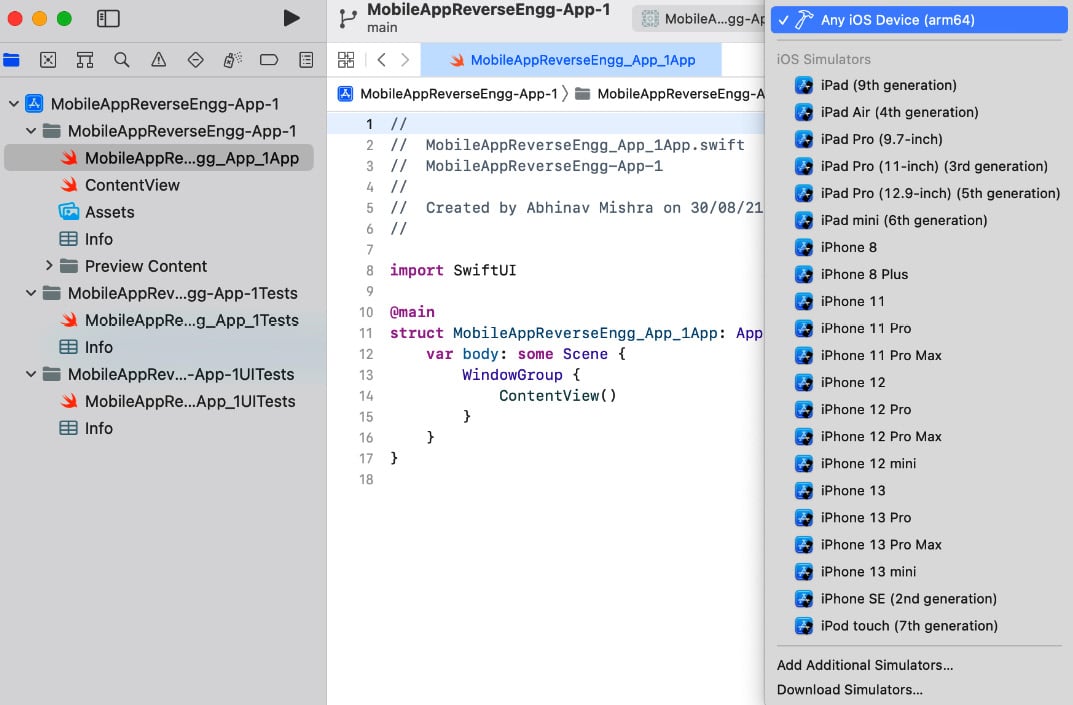Choose iPad Pro (11-inch) (3rd generation)

[x=919, y=166]
